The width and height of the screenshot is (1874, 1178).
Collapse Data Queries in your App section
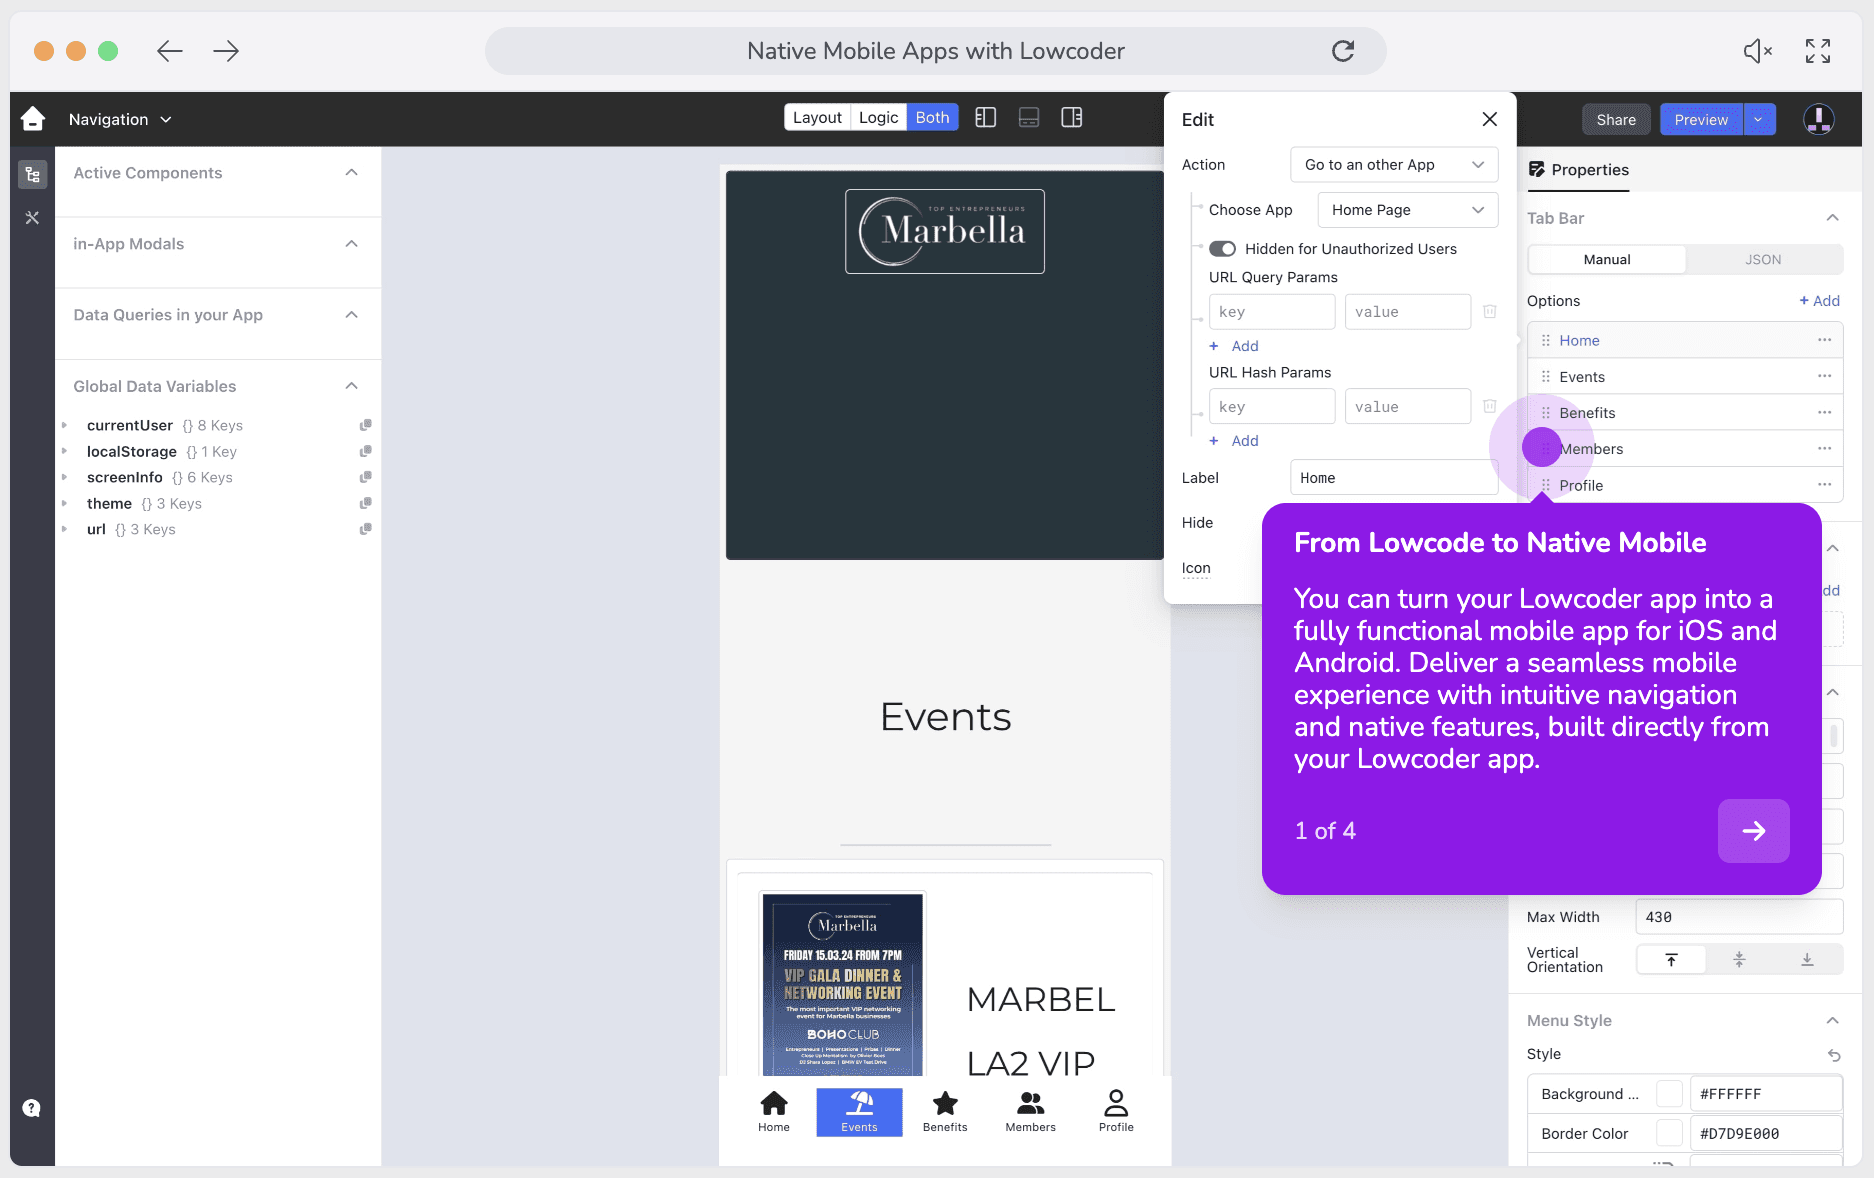coord(352,315)
